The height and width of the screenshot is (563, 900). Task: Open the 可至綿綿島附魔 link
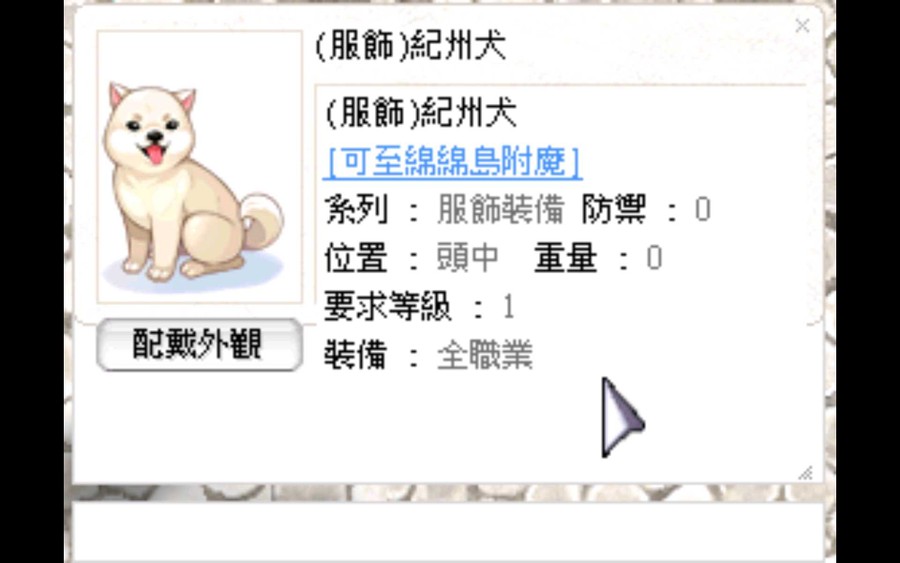(453, 162)
